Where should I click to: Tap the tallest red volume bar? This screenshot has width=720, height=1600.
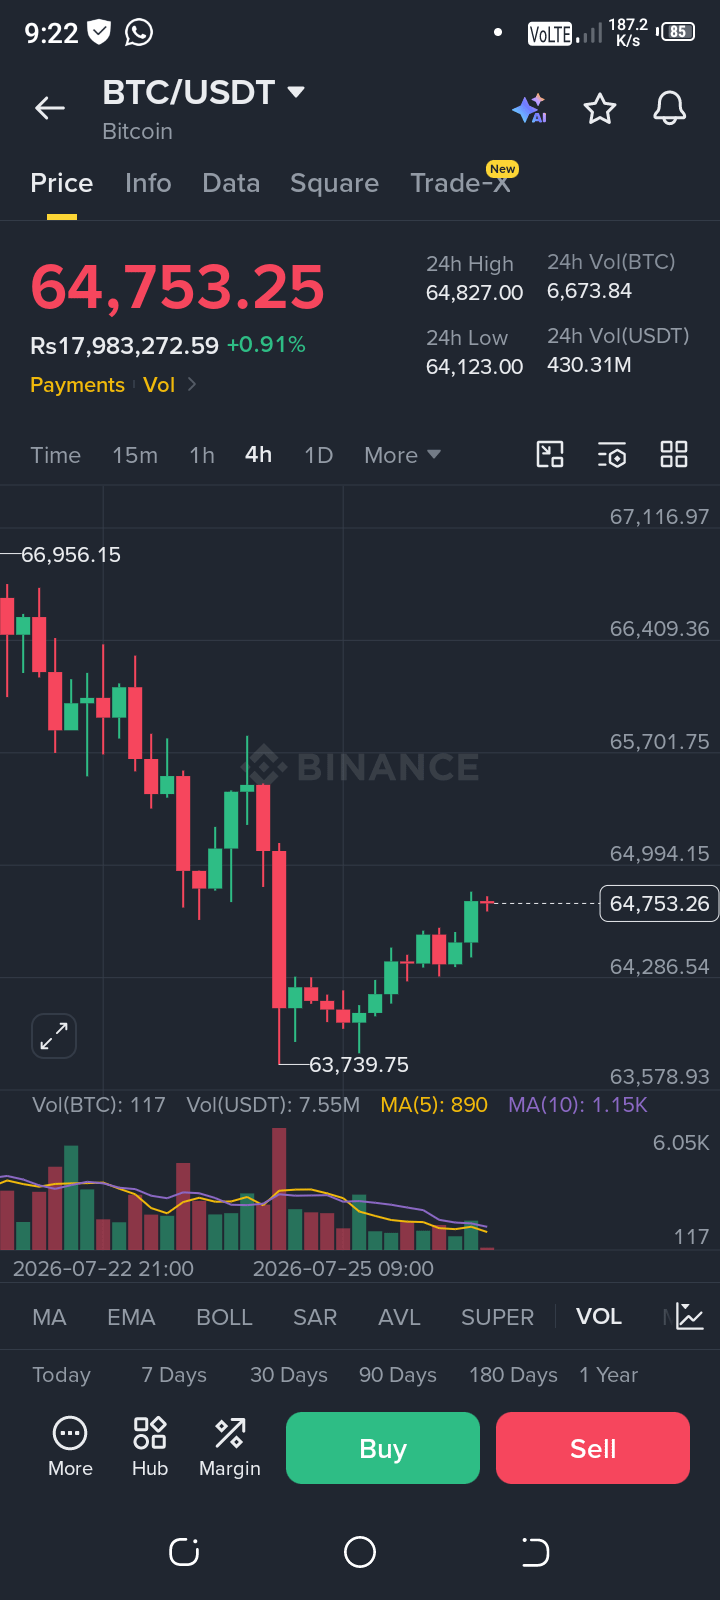coord(279,1188)
